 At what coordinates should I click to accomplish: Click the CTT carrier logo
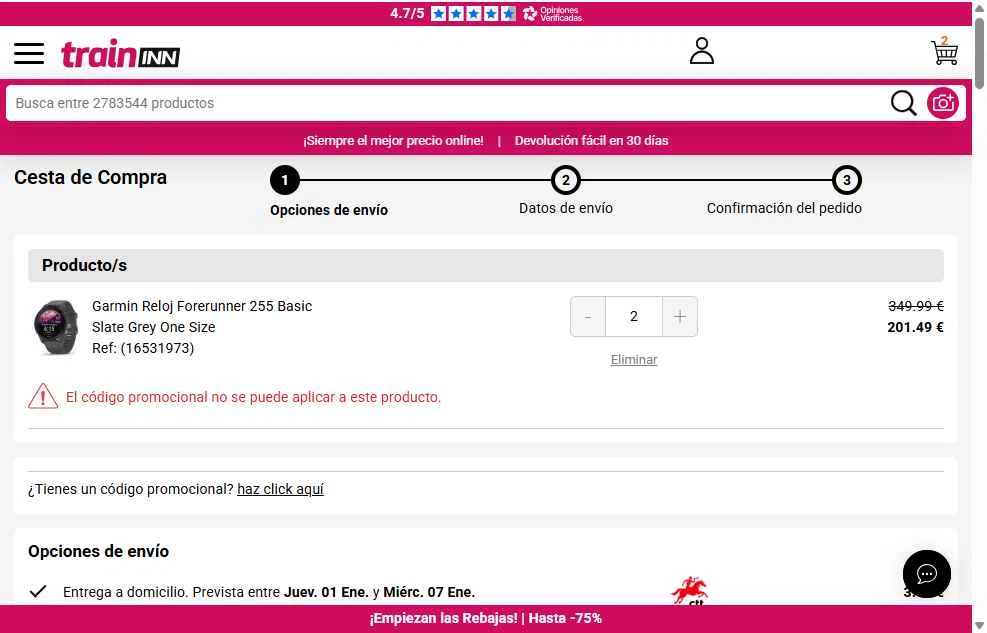click(689, 591)
